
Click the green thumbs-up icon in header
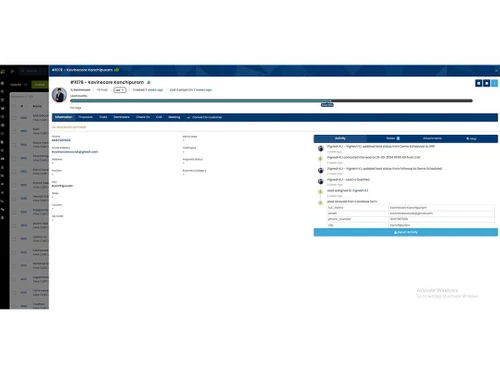click(x=117, y=70)
